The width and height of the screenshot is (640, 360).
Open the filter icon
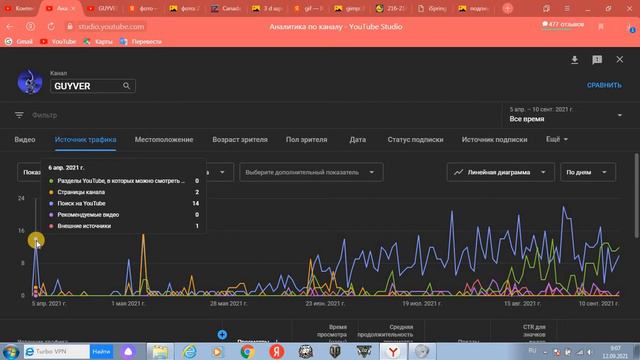[x=19, y=115]
